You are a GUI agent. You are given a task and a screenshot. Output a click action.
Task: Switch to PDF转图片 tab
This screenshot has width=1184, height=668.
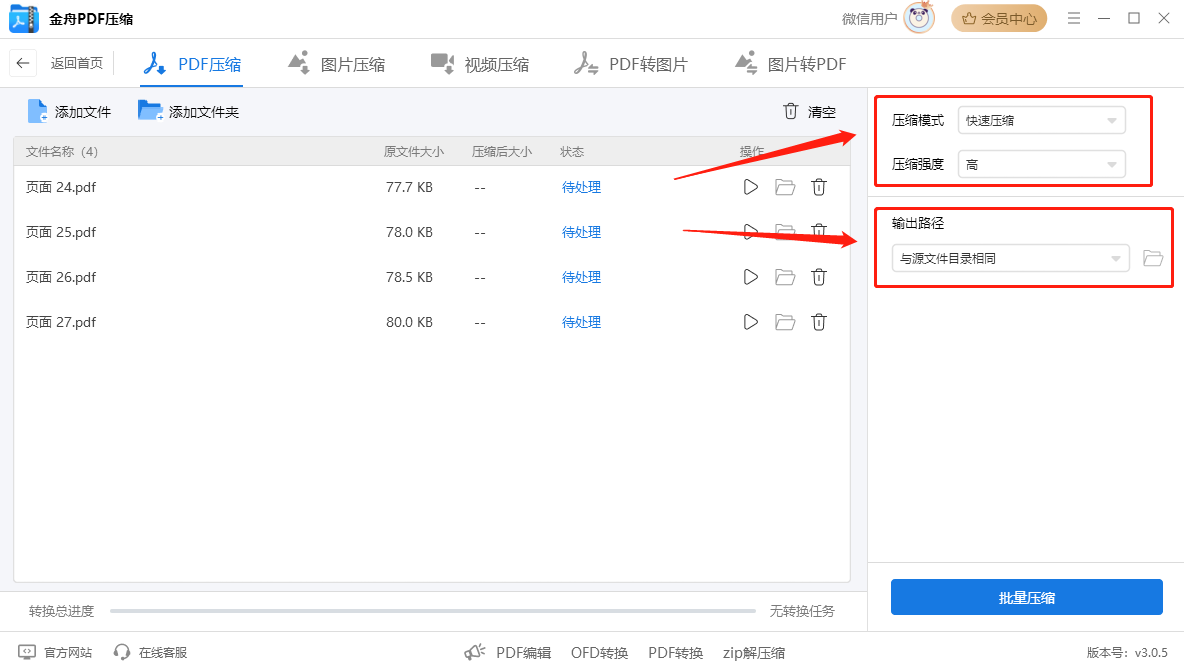tap(631, 64)
